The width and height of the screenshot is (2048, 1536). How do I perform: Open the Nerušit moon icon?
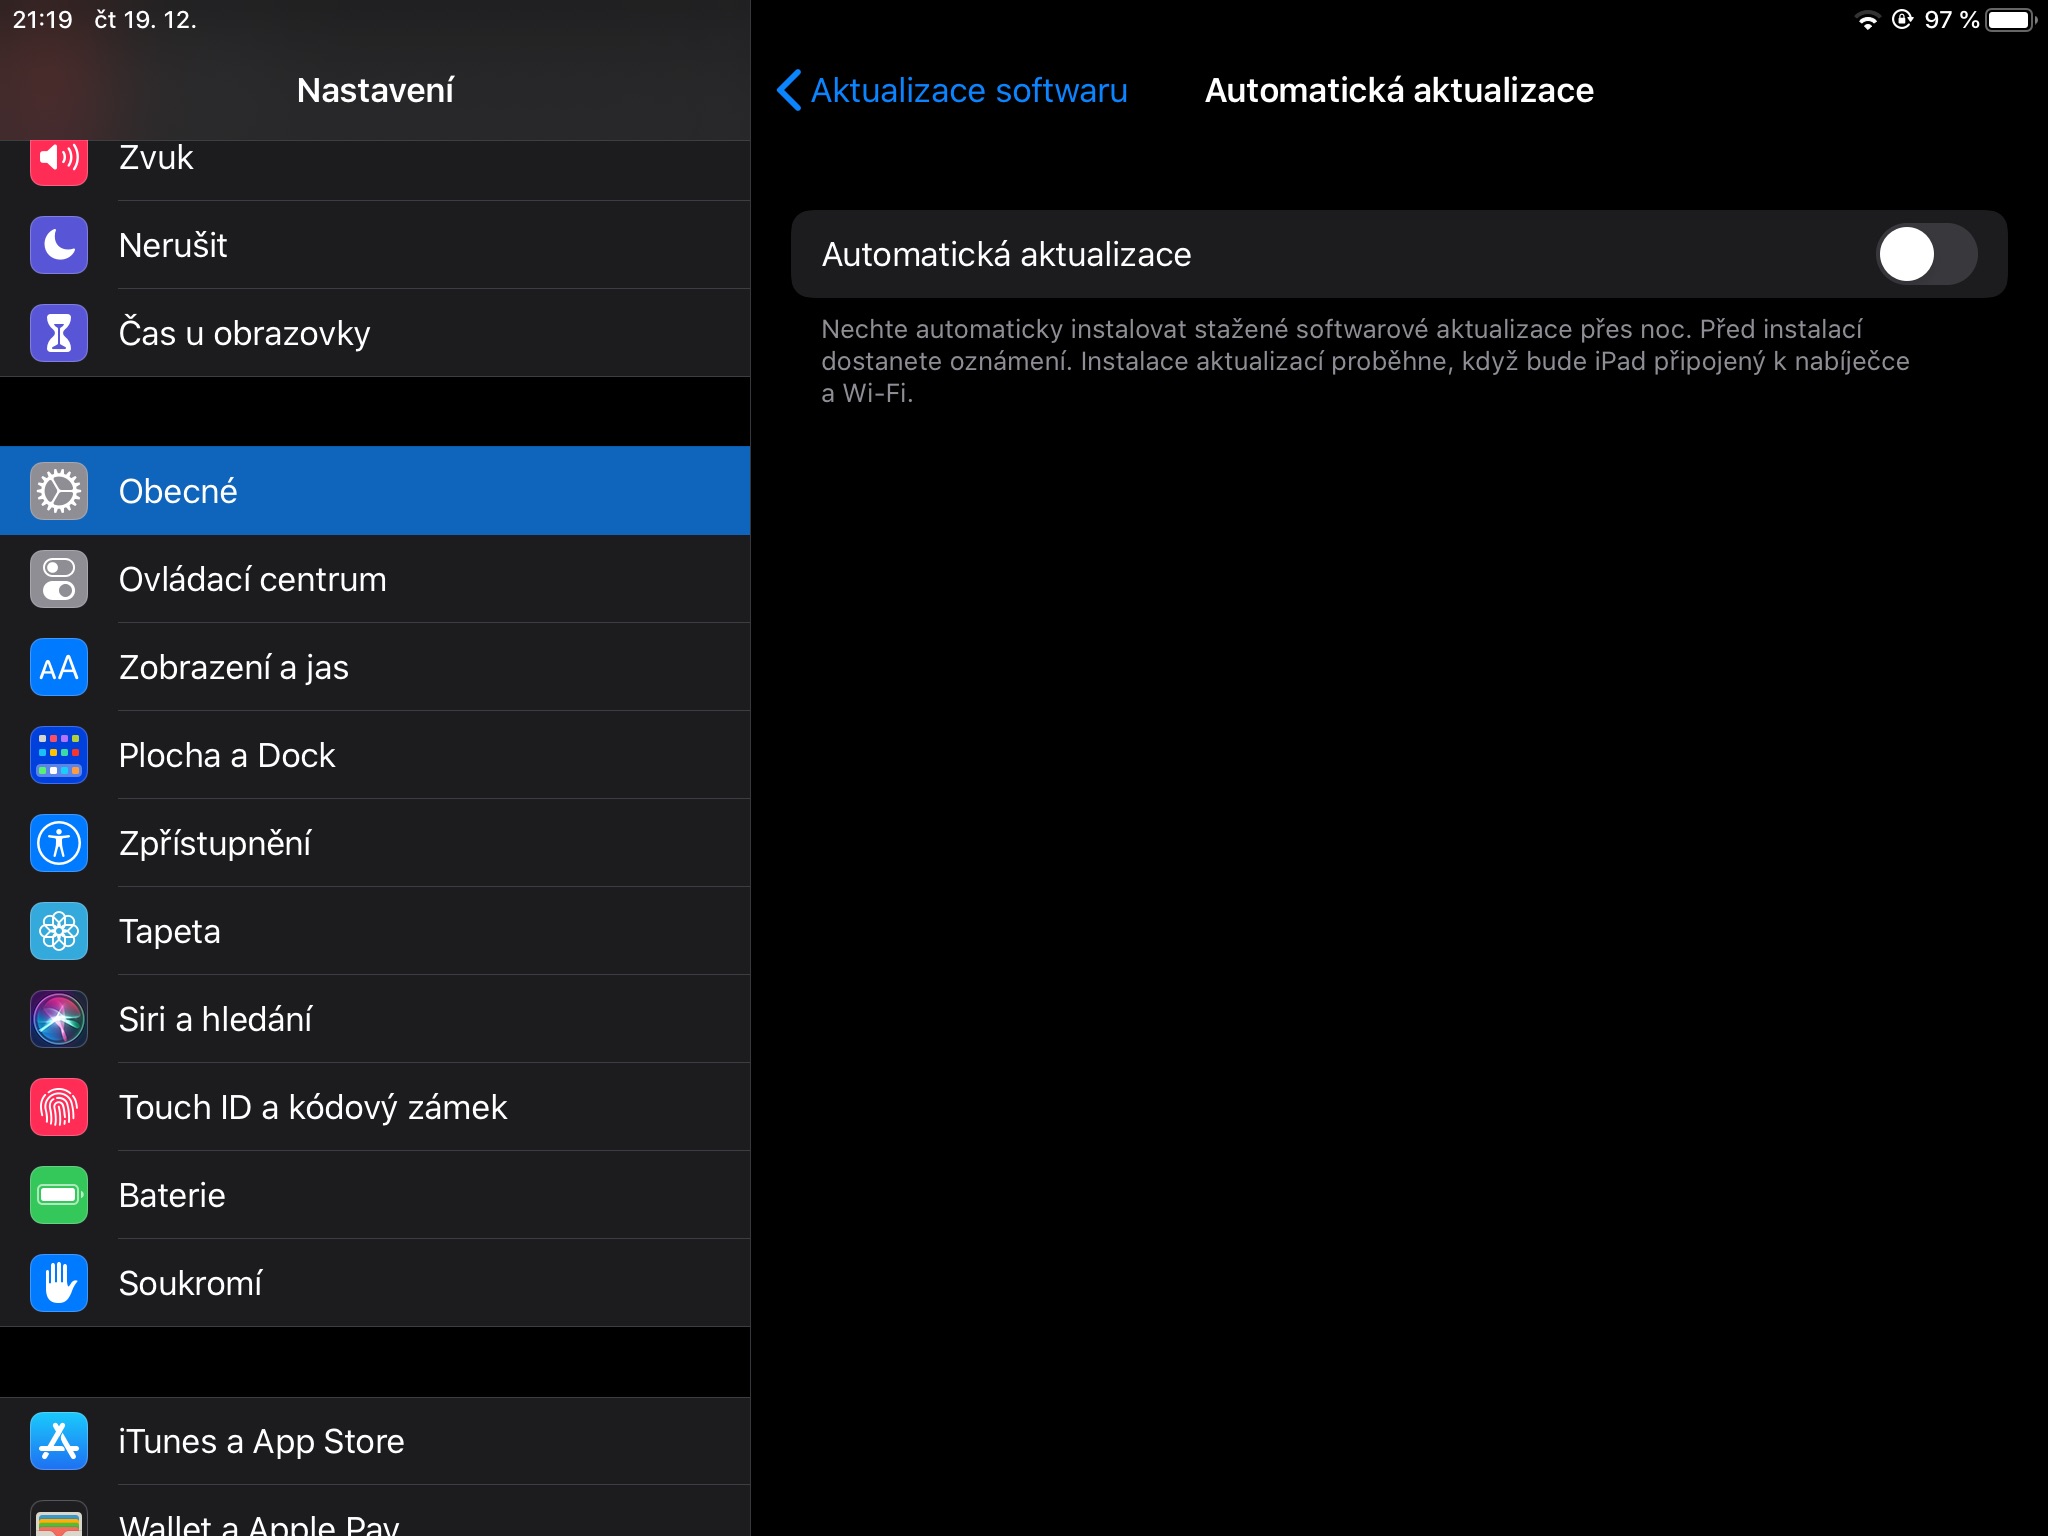click(59, 245)
